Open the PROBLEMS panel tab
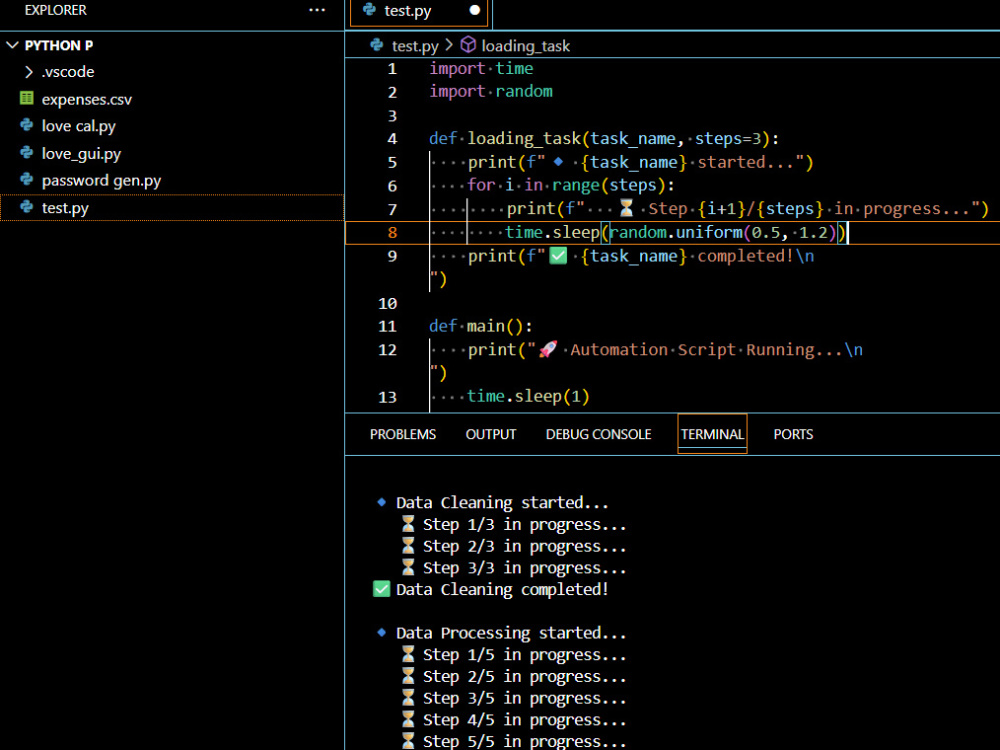The image size is (1000, 750). click(x=402, y=434)
